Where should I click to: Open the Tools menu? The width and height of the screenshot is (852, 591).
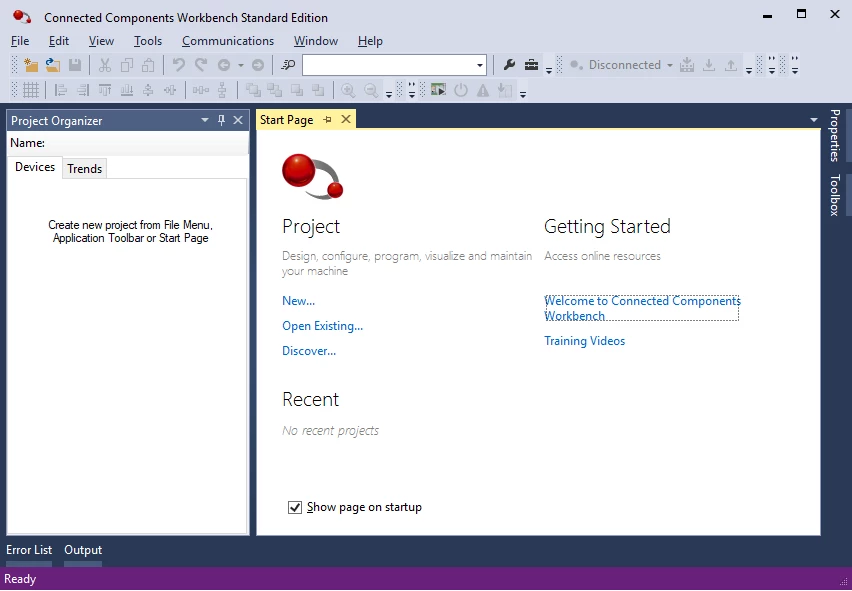[148, 41]
